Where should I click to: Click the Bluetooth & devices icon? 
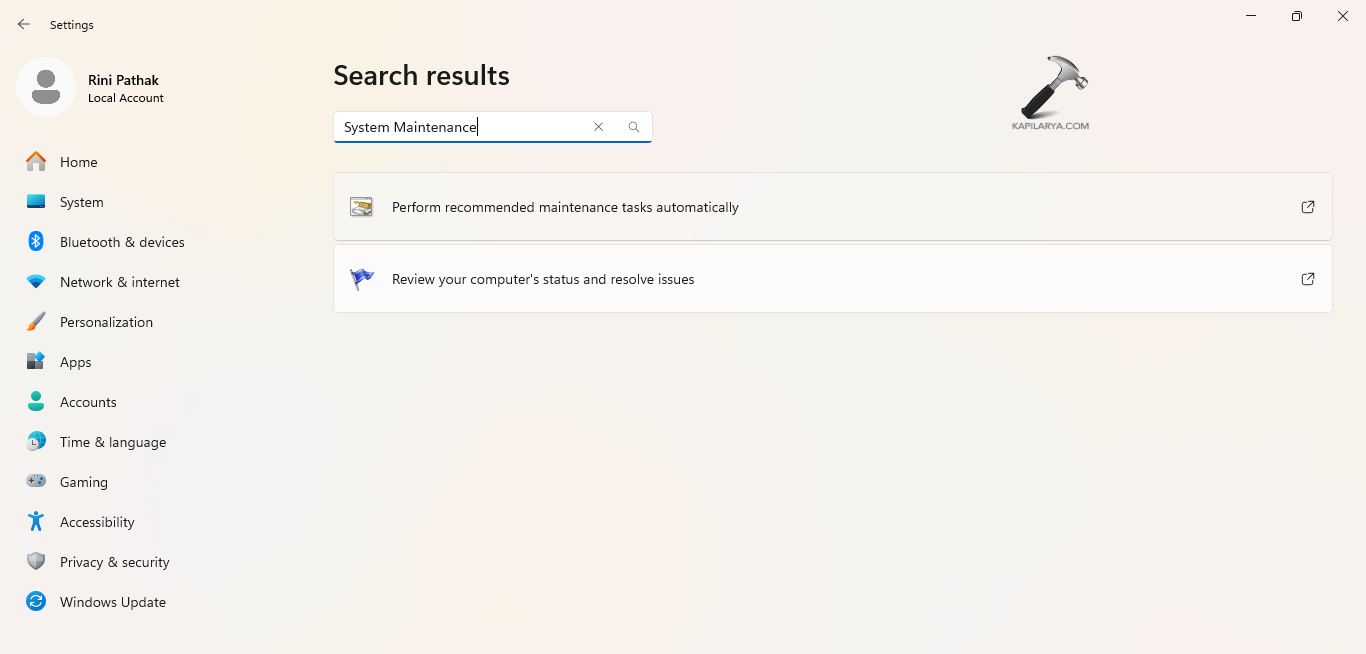pos(36,242)
